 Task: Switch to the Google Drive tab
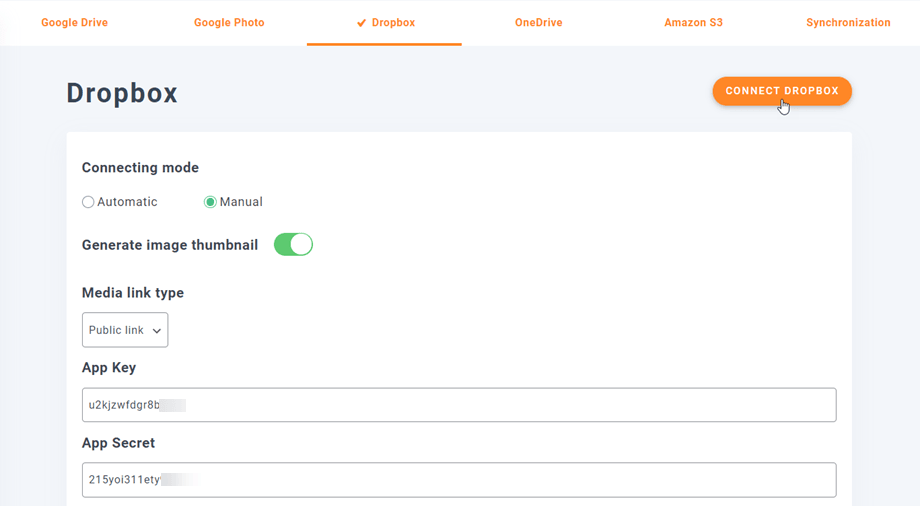[x=74, y=22]
